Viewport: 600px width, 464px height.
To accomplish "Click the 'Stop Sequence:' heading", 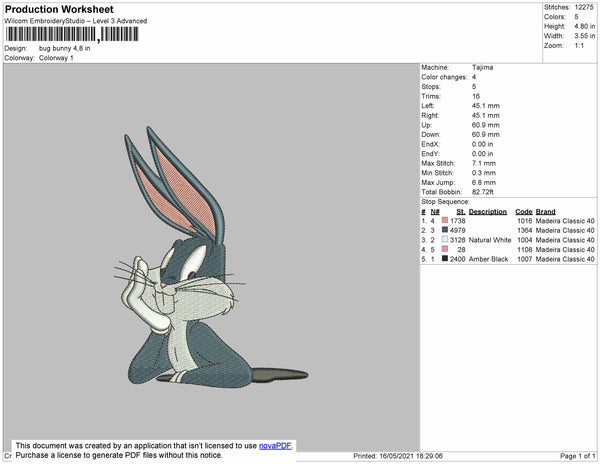I will coord(445,202).
